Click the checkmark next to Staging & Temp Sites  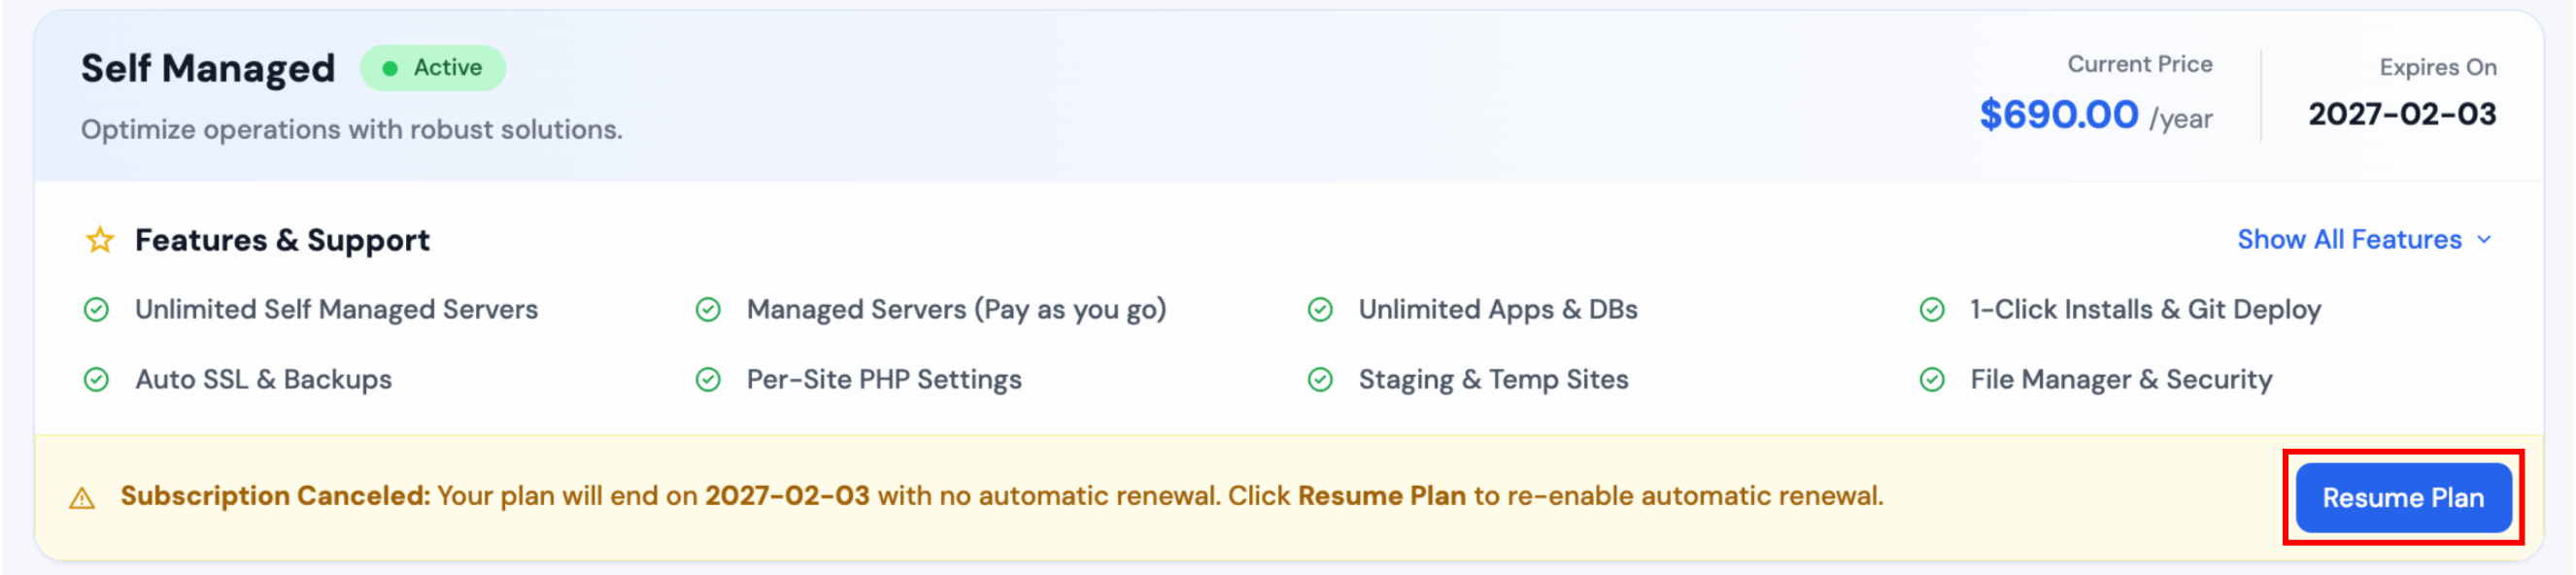[1321, 379]
